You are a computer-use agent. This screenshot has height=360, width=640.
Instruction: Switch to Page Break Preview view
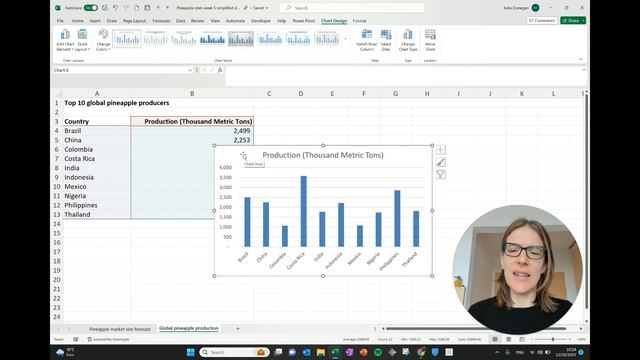click(522, 339)
